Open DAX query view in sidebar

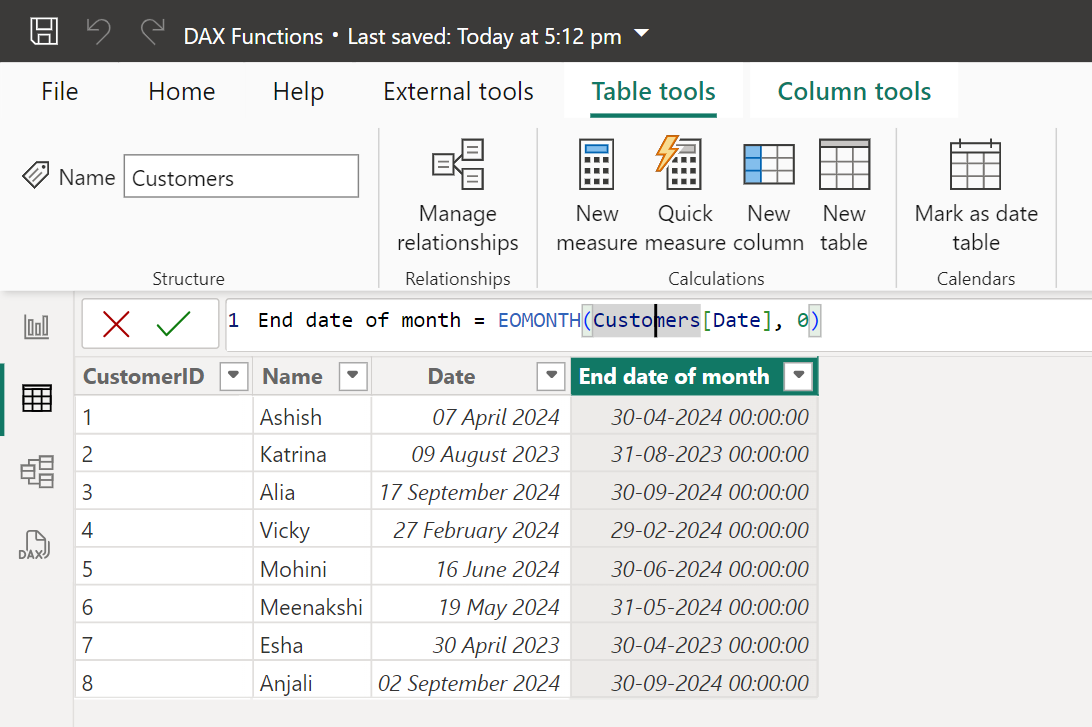(x=35, y=545)
